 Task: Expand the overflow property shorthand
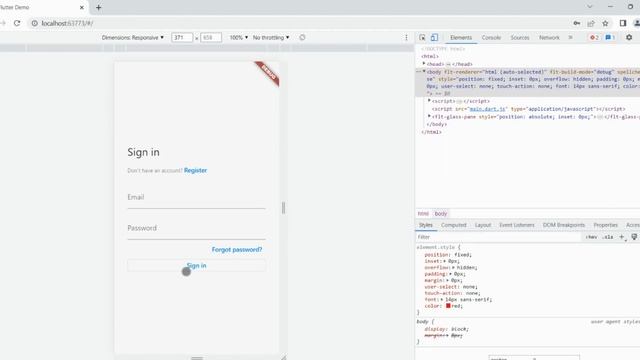(453, 268)
